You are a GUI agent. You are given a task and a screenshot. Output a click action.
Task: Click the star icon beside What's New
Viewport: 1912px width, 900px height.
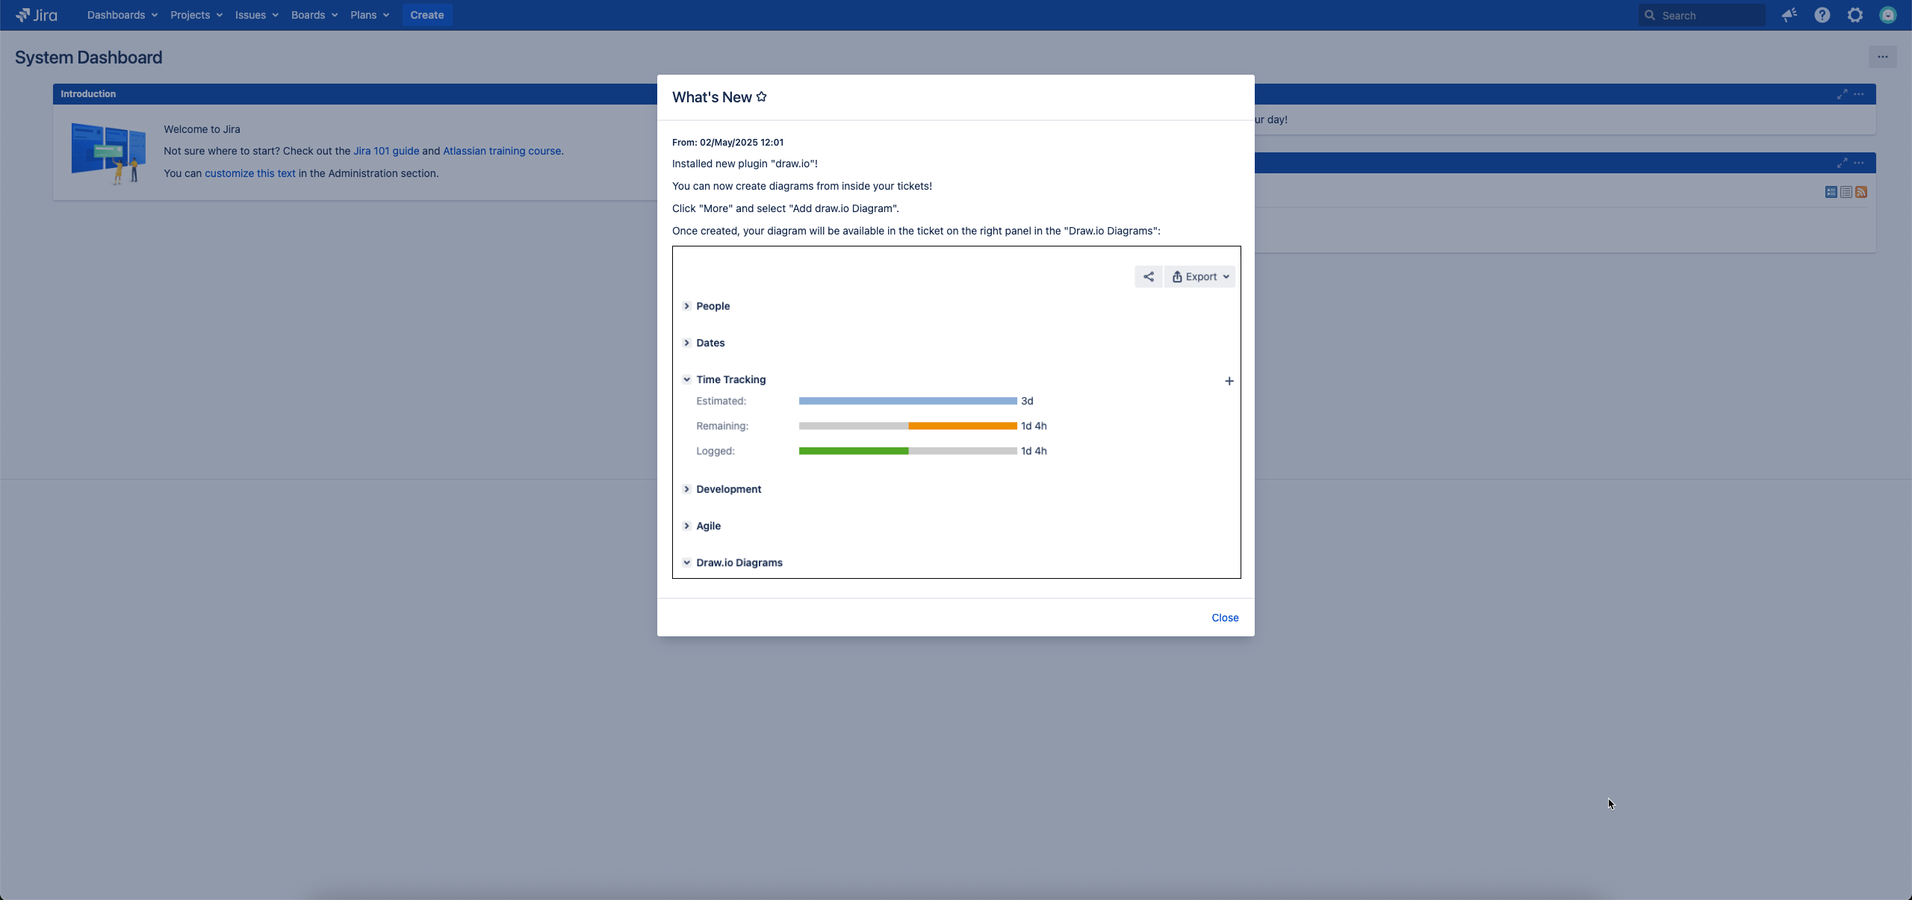tap(762, 97)
